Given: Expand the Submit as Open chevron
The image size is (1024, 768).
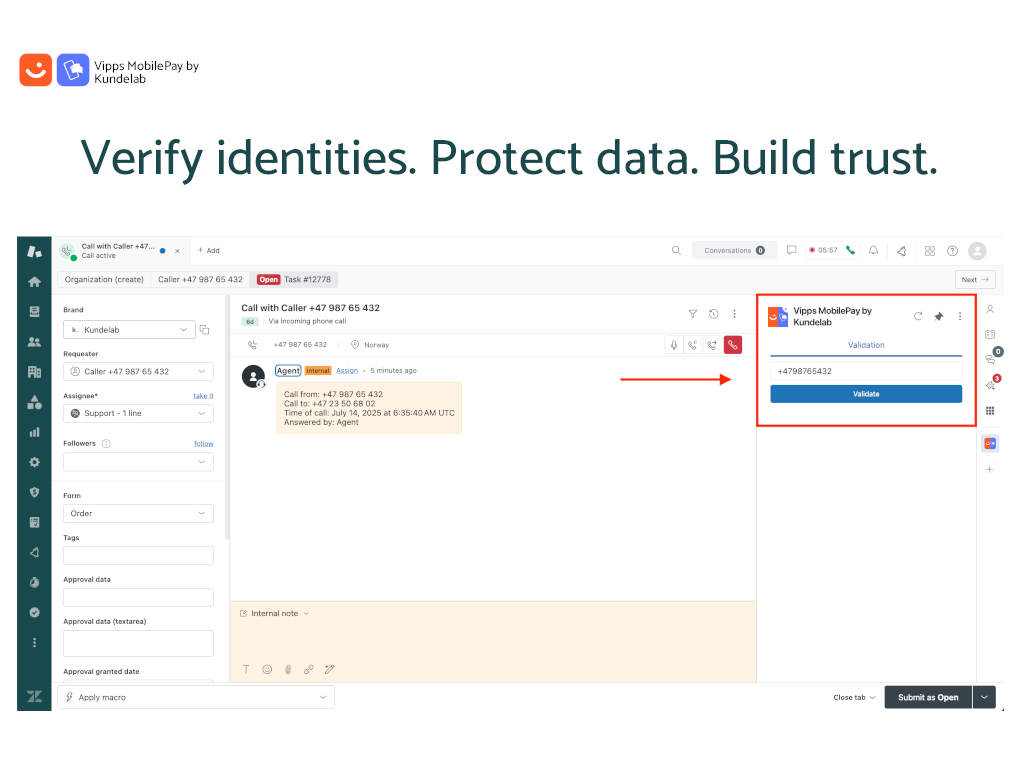Looking at the screenshot, I should pos(984,697).
